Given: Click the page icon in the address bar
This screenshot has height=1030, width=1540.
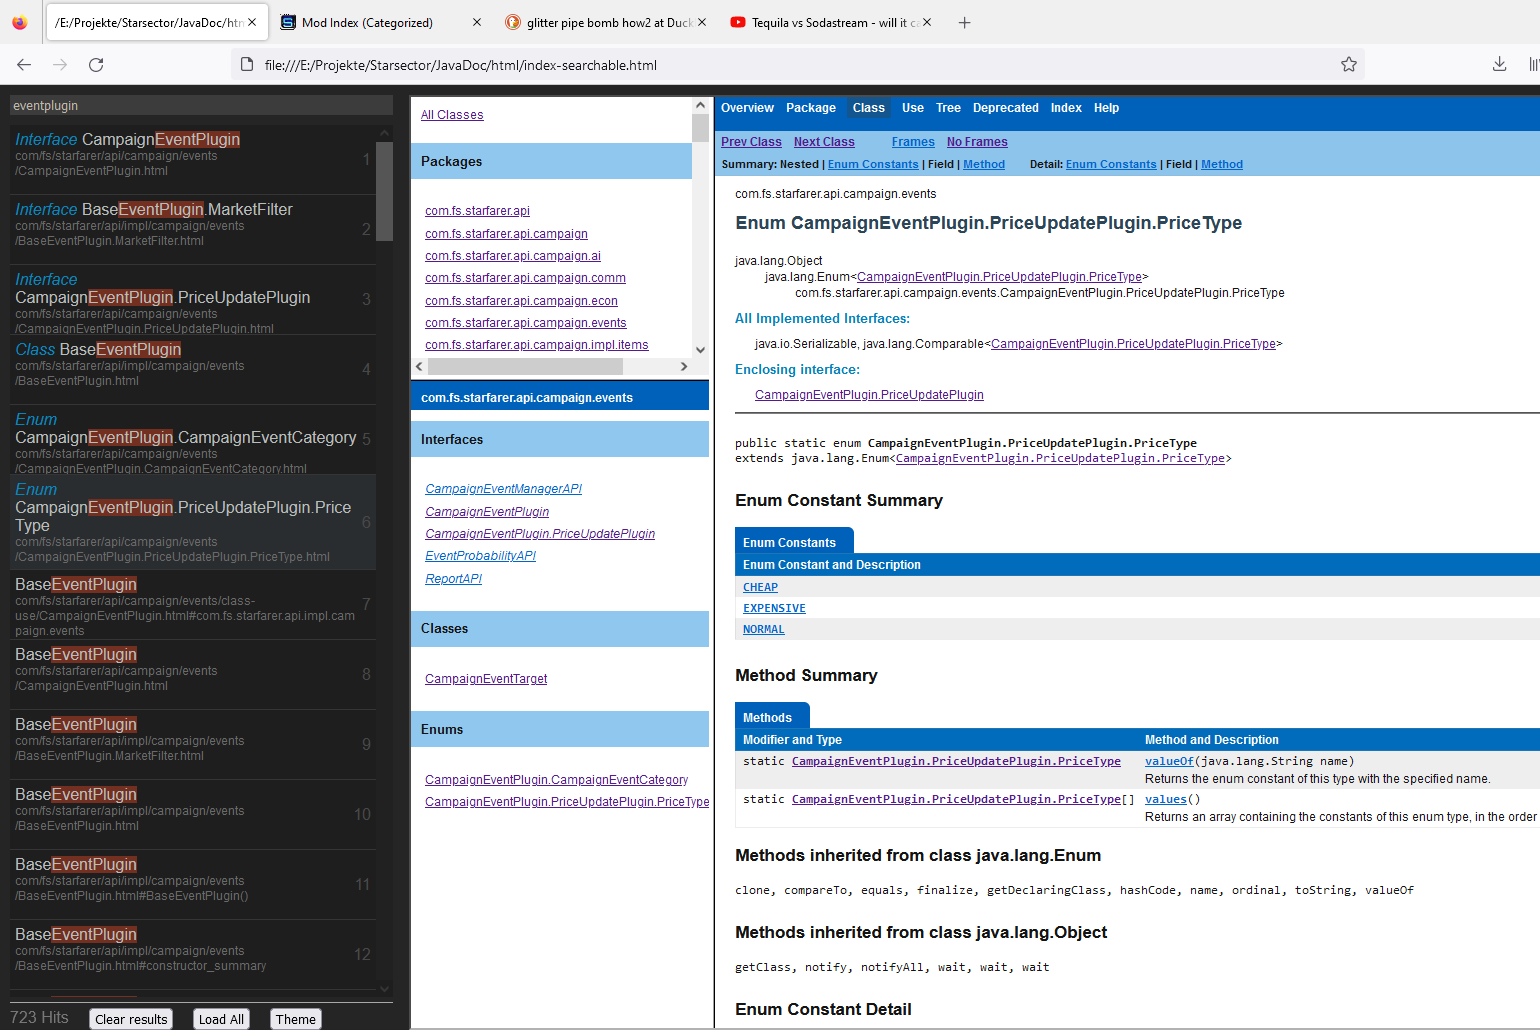Looking at the screenshot, I should click(x=247, y=65).
